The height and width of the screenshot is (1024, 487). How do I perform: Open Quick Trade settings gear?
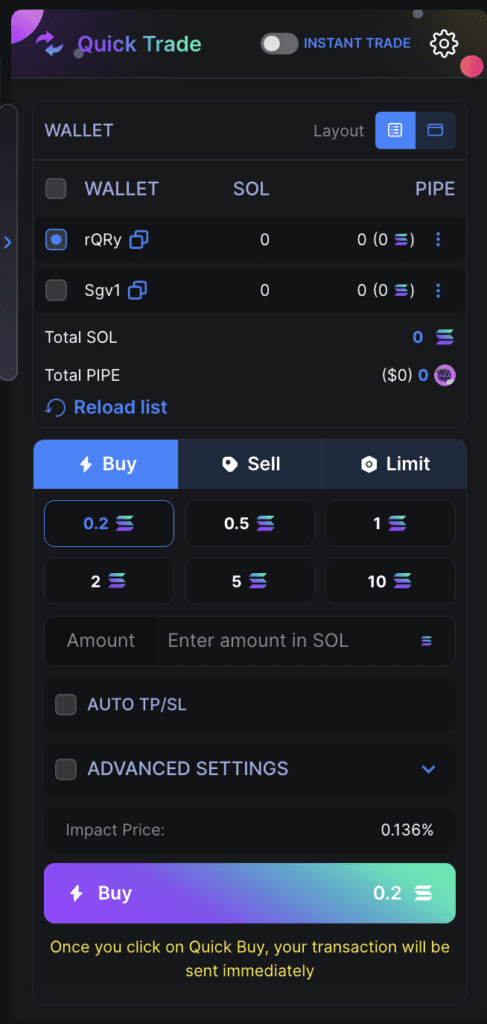coord(444,44)
